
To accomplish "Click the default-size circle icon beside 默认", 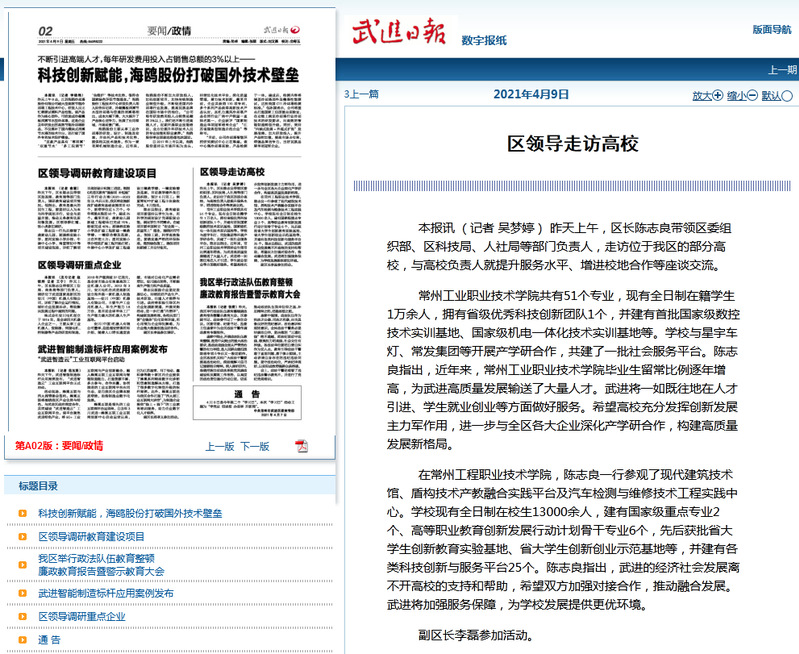I will (x=786, y=96).
